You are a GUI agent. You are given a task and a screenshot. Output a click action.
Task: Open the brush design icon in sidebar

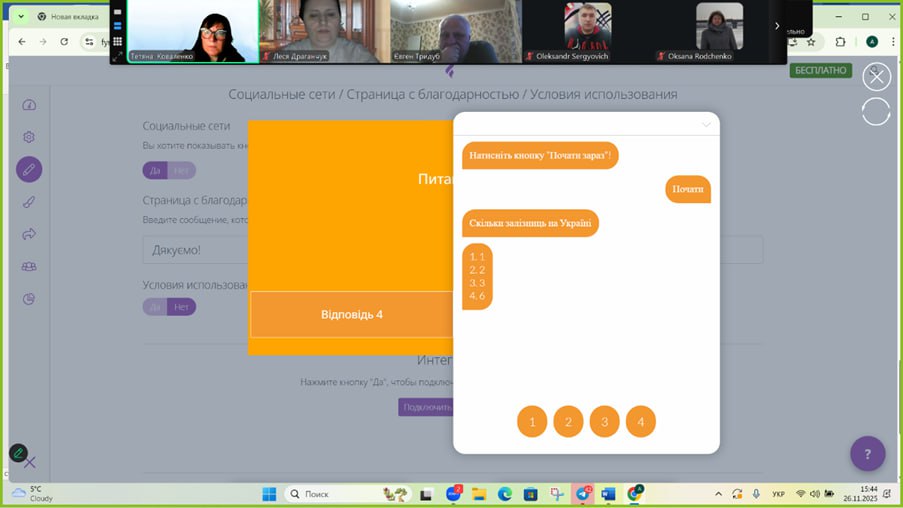point(29,202)
